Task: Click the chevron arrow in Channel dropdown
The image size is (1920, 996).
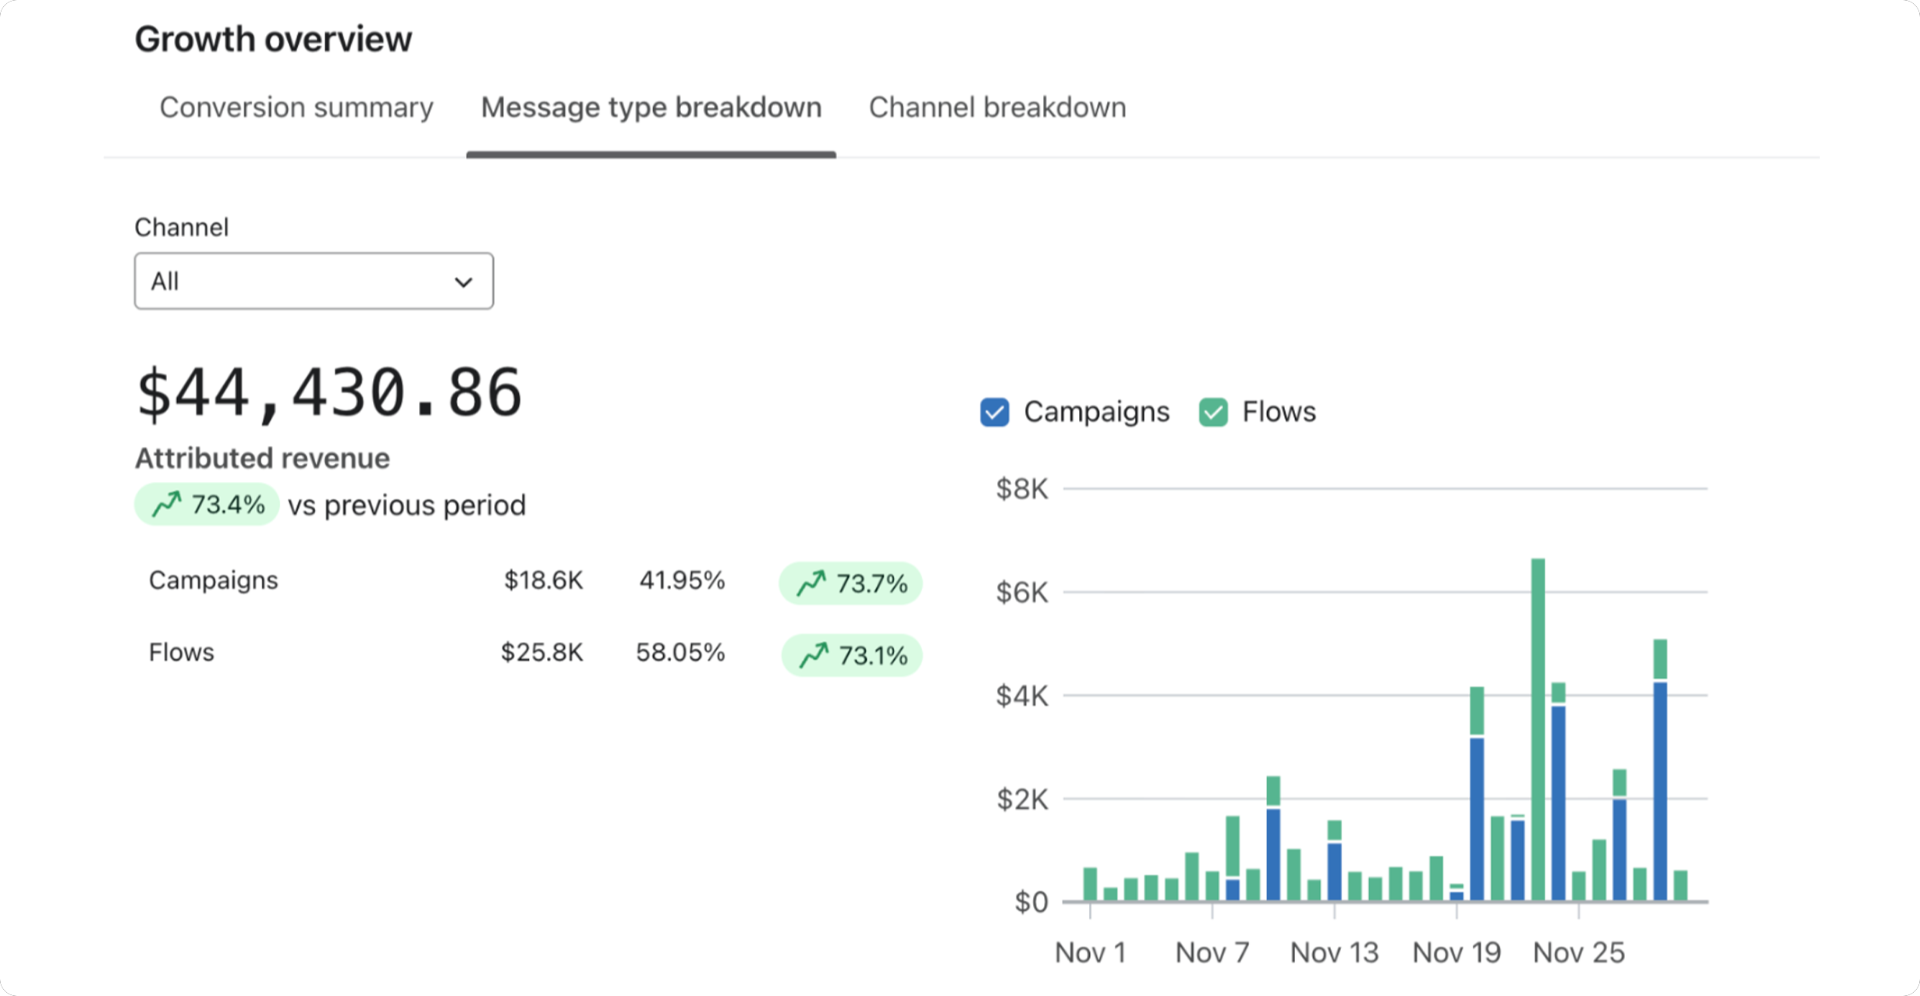Action: (463, 282)
